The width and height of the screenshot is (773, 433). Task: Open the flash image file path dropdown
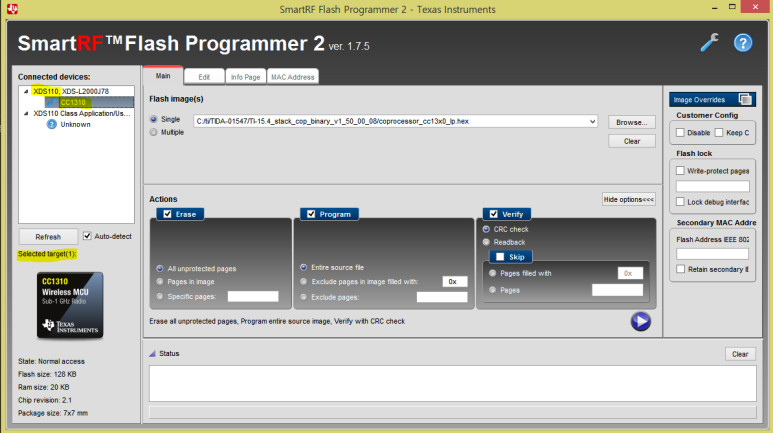(x=594, y=121)
